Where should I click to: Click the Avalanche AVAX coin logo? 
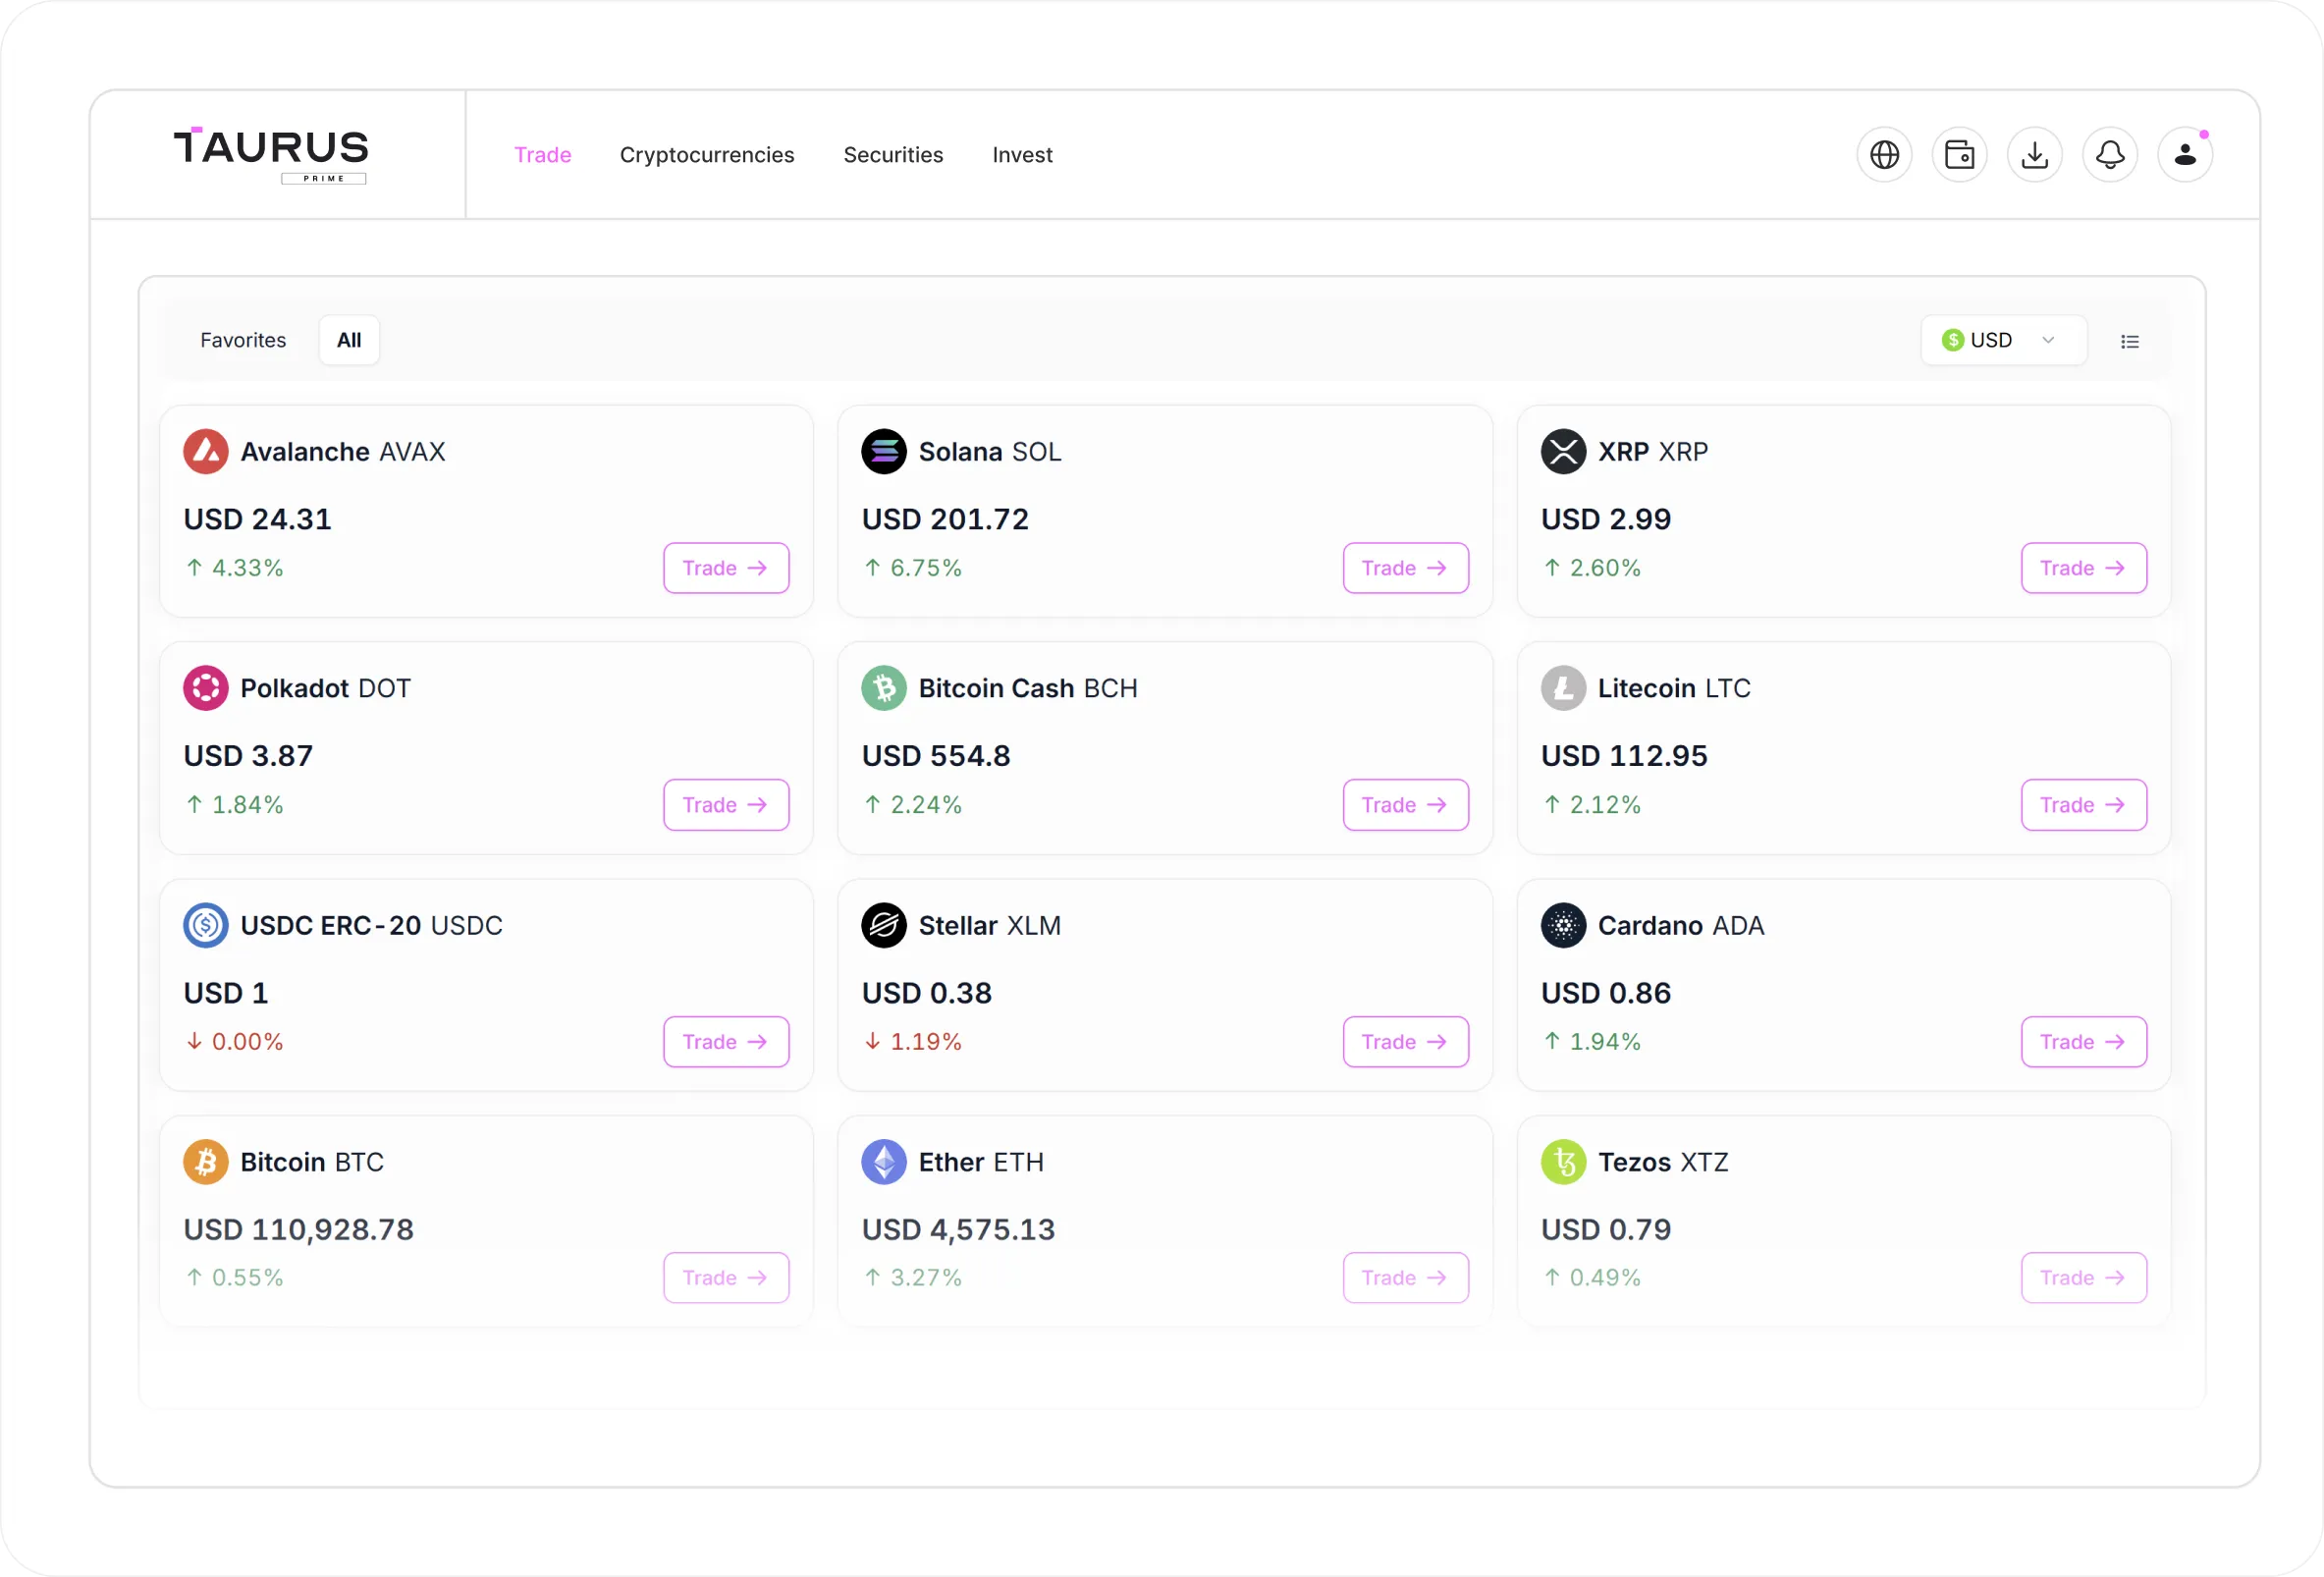pos(206,452)
